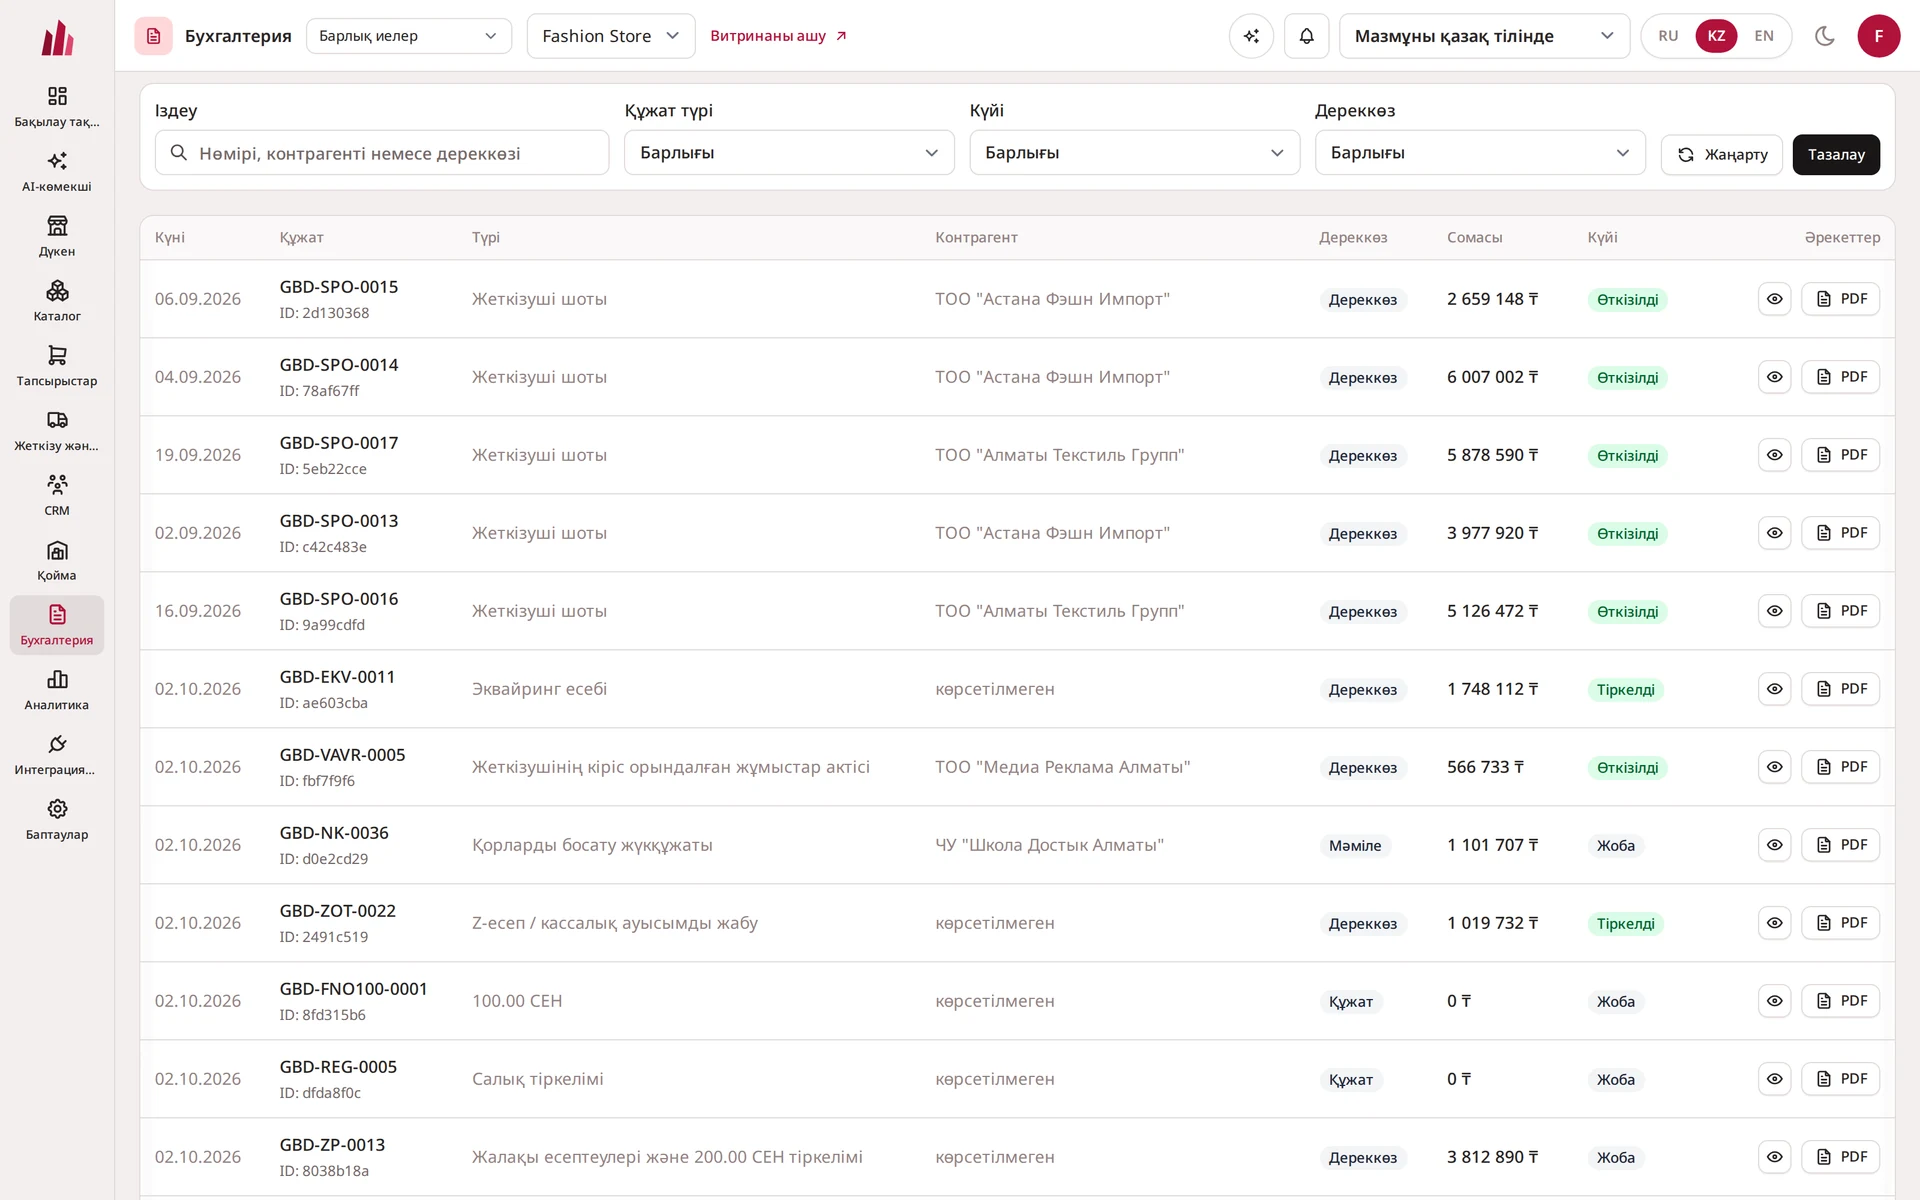Screen dimensions: 1920x1200
Task: Open Аналитика chart icon
Action: tap(57, 679)
